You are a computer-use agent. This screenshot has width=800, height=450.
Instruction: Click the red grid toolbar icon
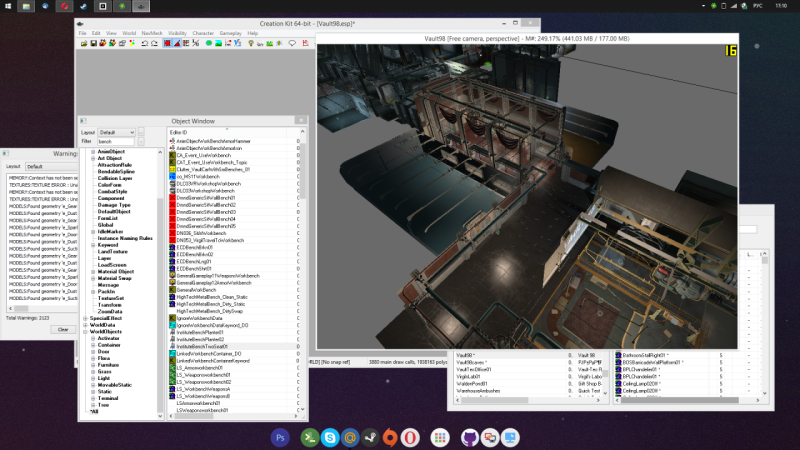186,43
